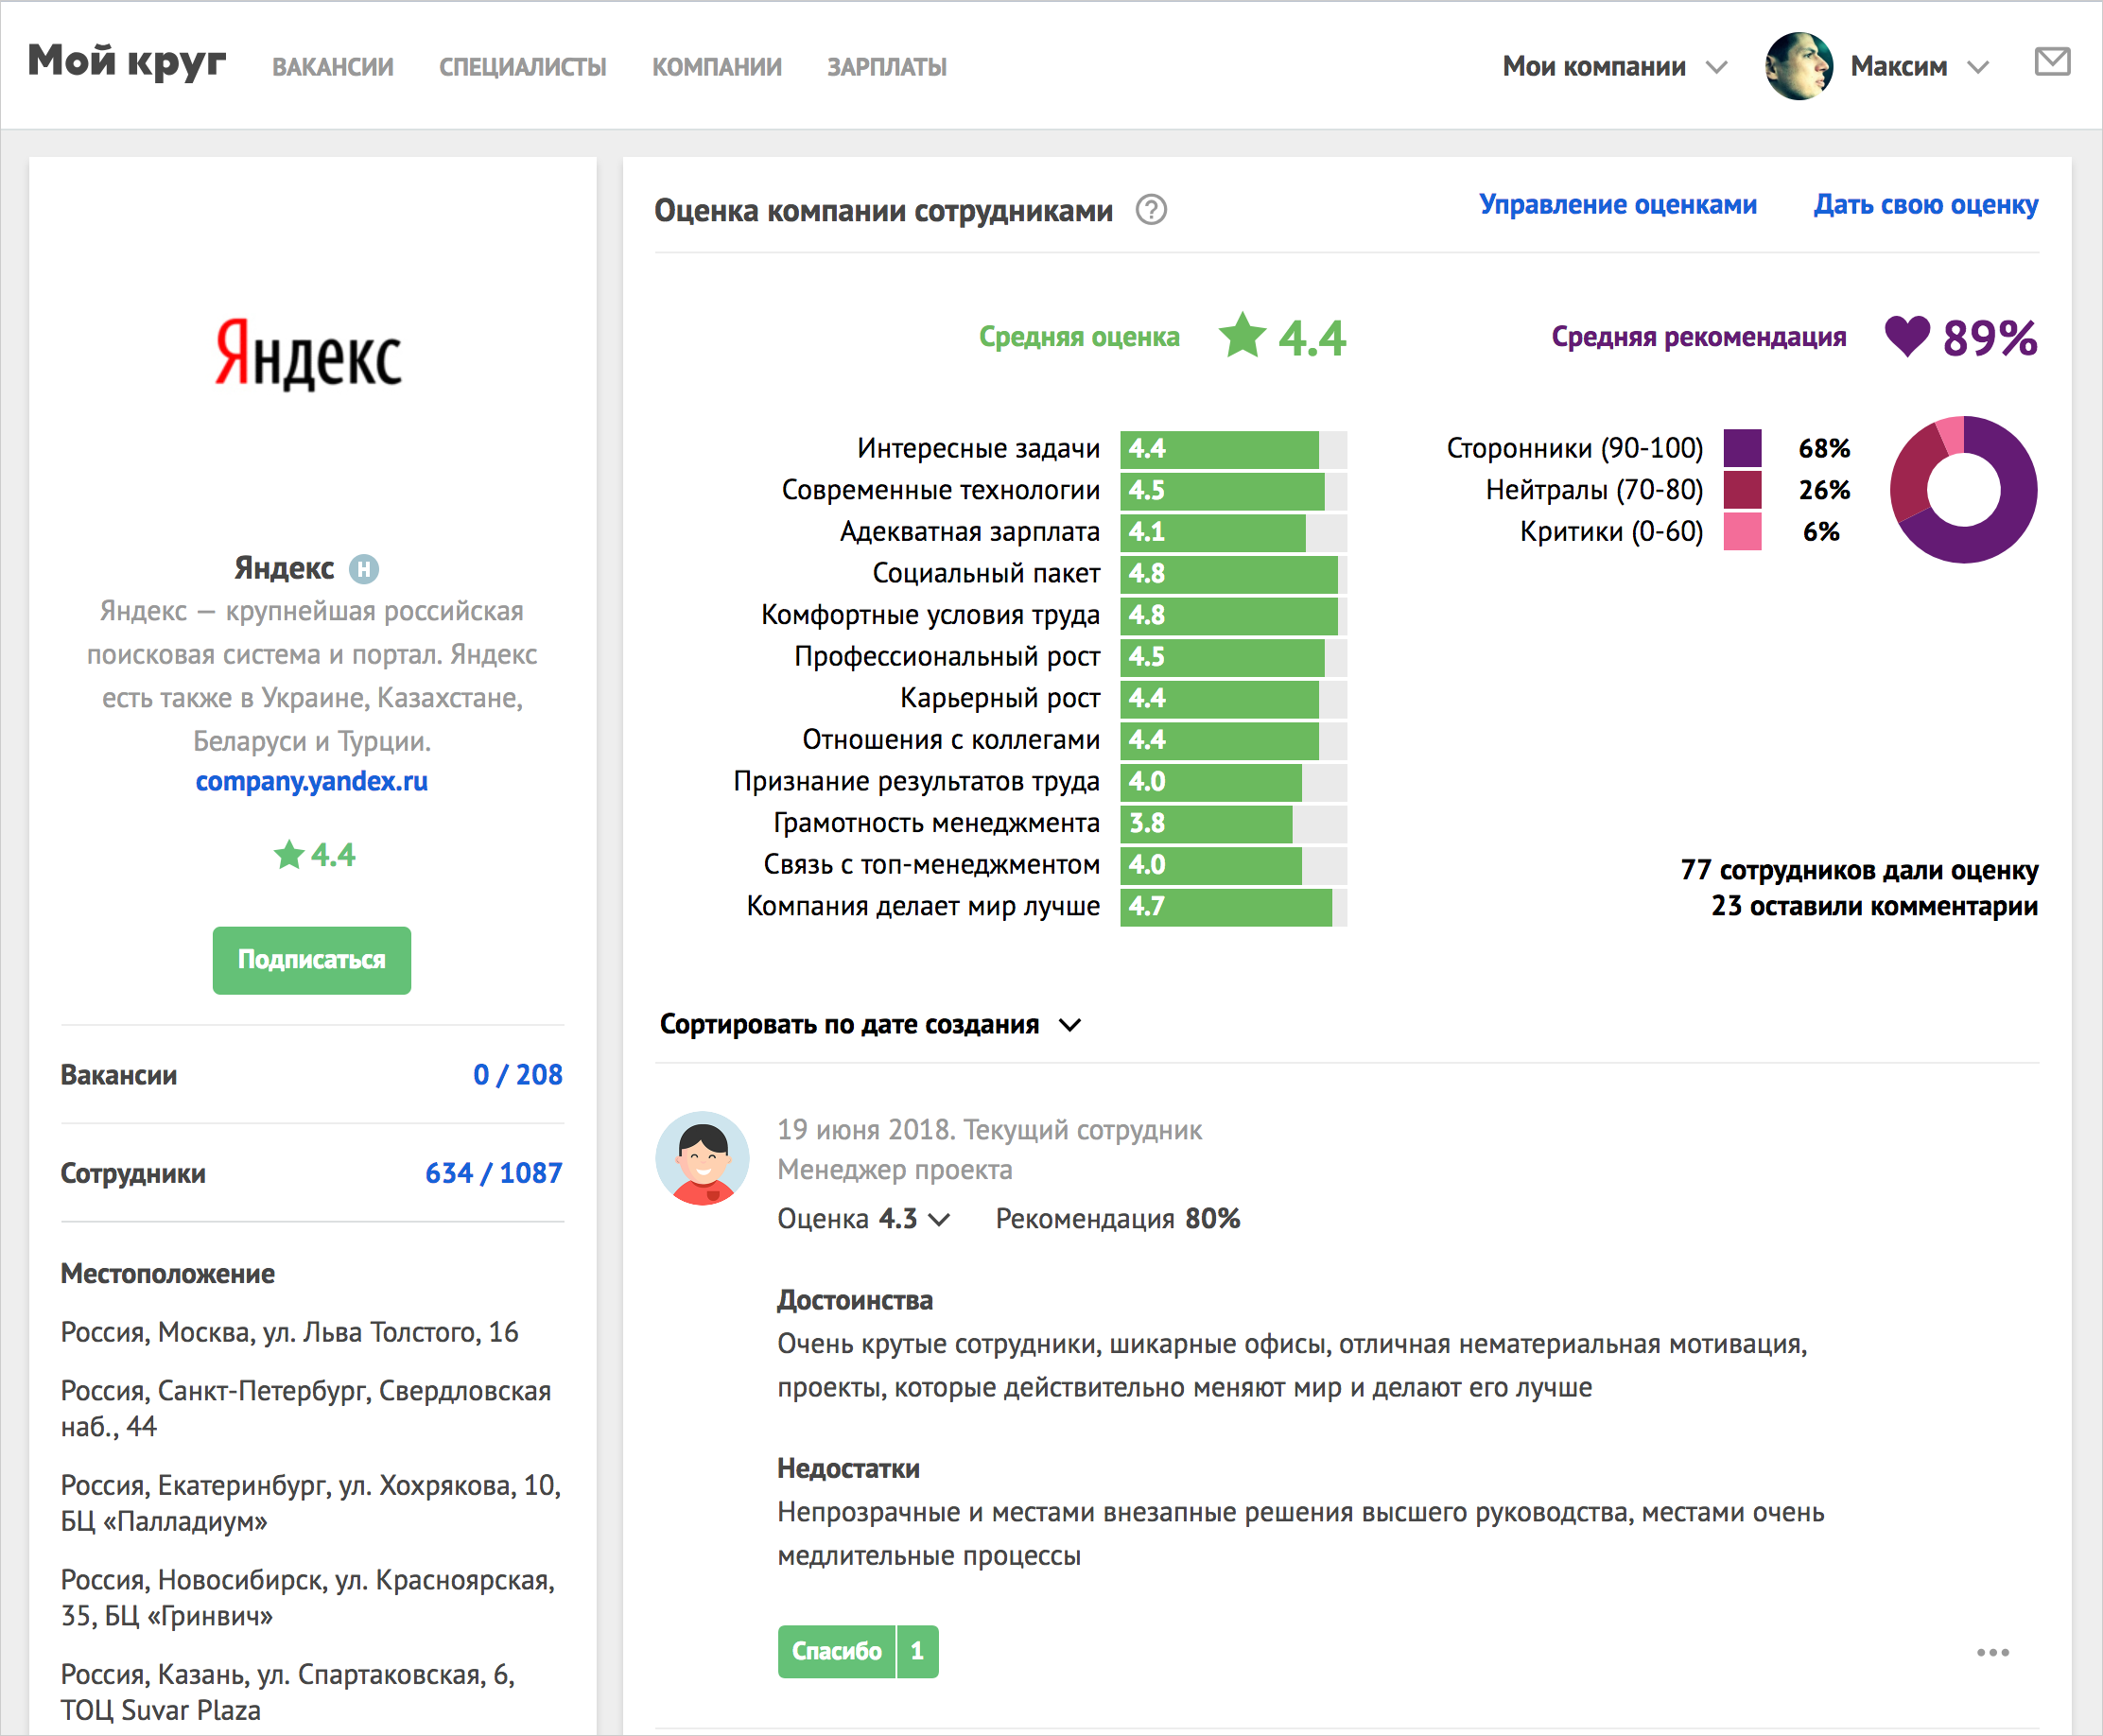Click the verified H badge near Яндекс
Viewport: 2103px width, 1736px height.
pos(364,569)
